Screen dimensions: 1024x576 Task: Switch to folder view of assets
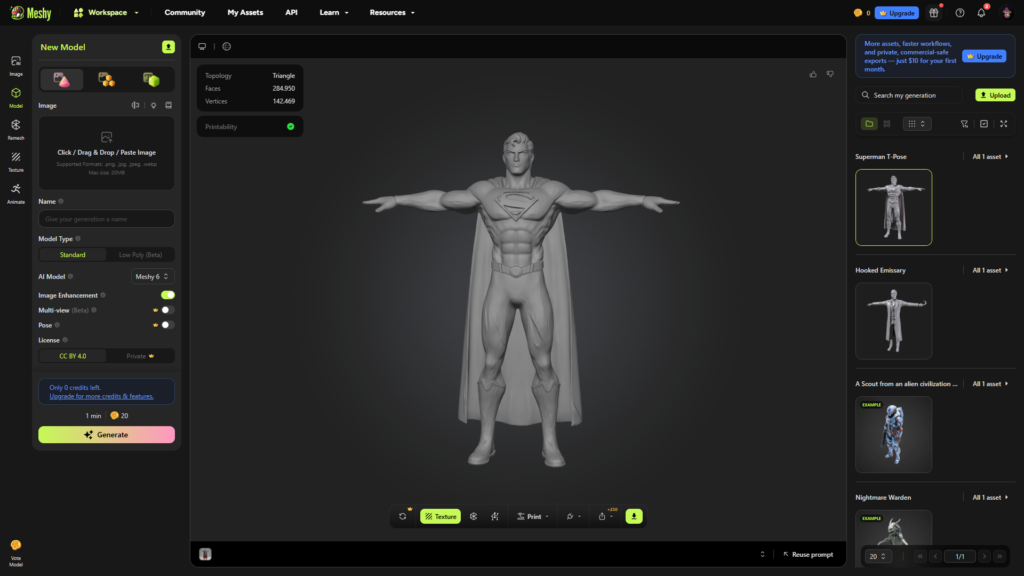[869, 124]
